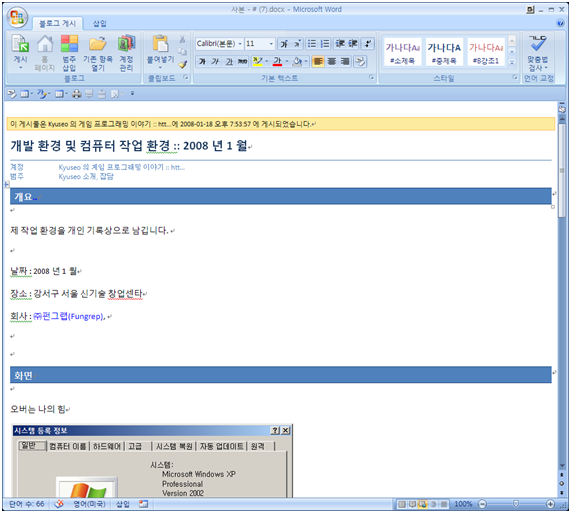The height and width of the screenshot is (513, 571).
Task: Click the macro record icon in status bar
Action: pos(143,504)
